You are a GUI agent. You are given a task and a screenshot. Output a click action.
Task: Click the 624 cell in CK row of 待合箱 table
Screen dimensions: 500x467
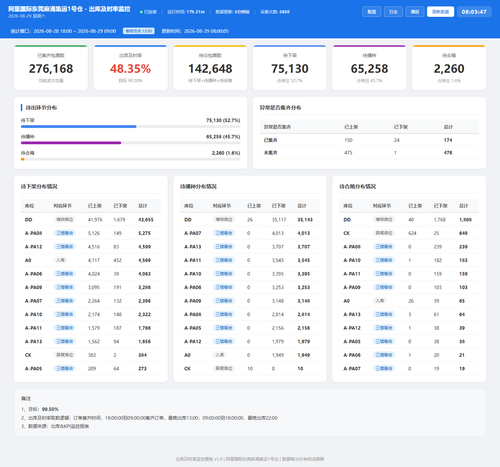413,233
